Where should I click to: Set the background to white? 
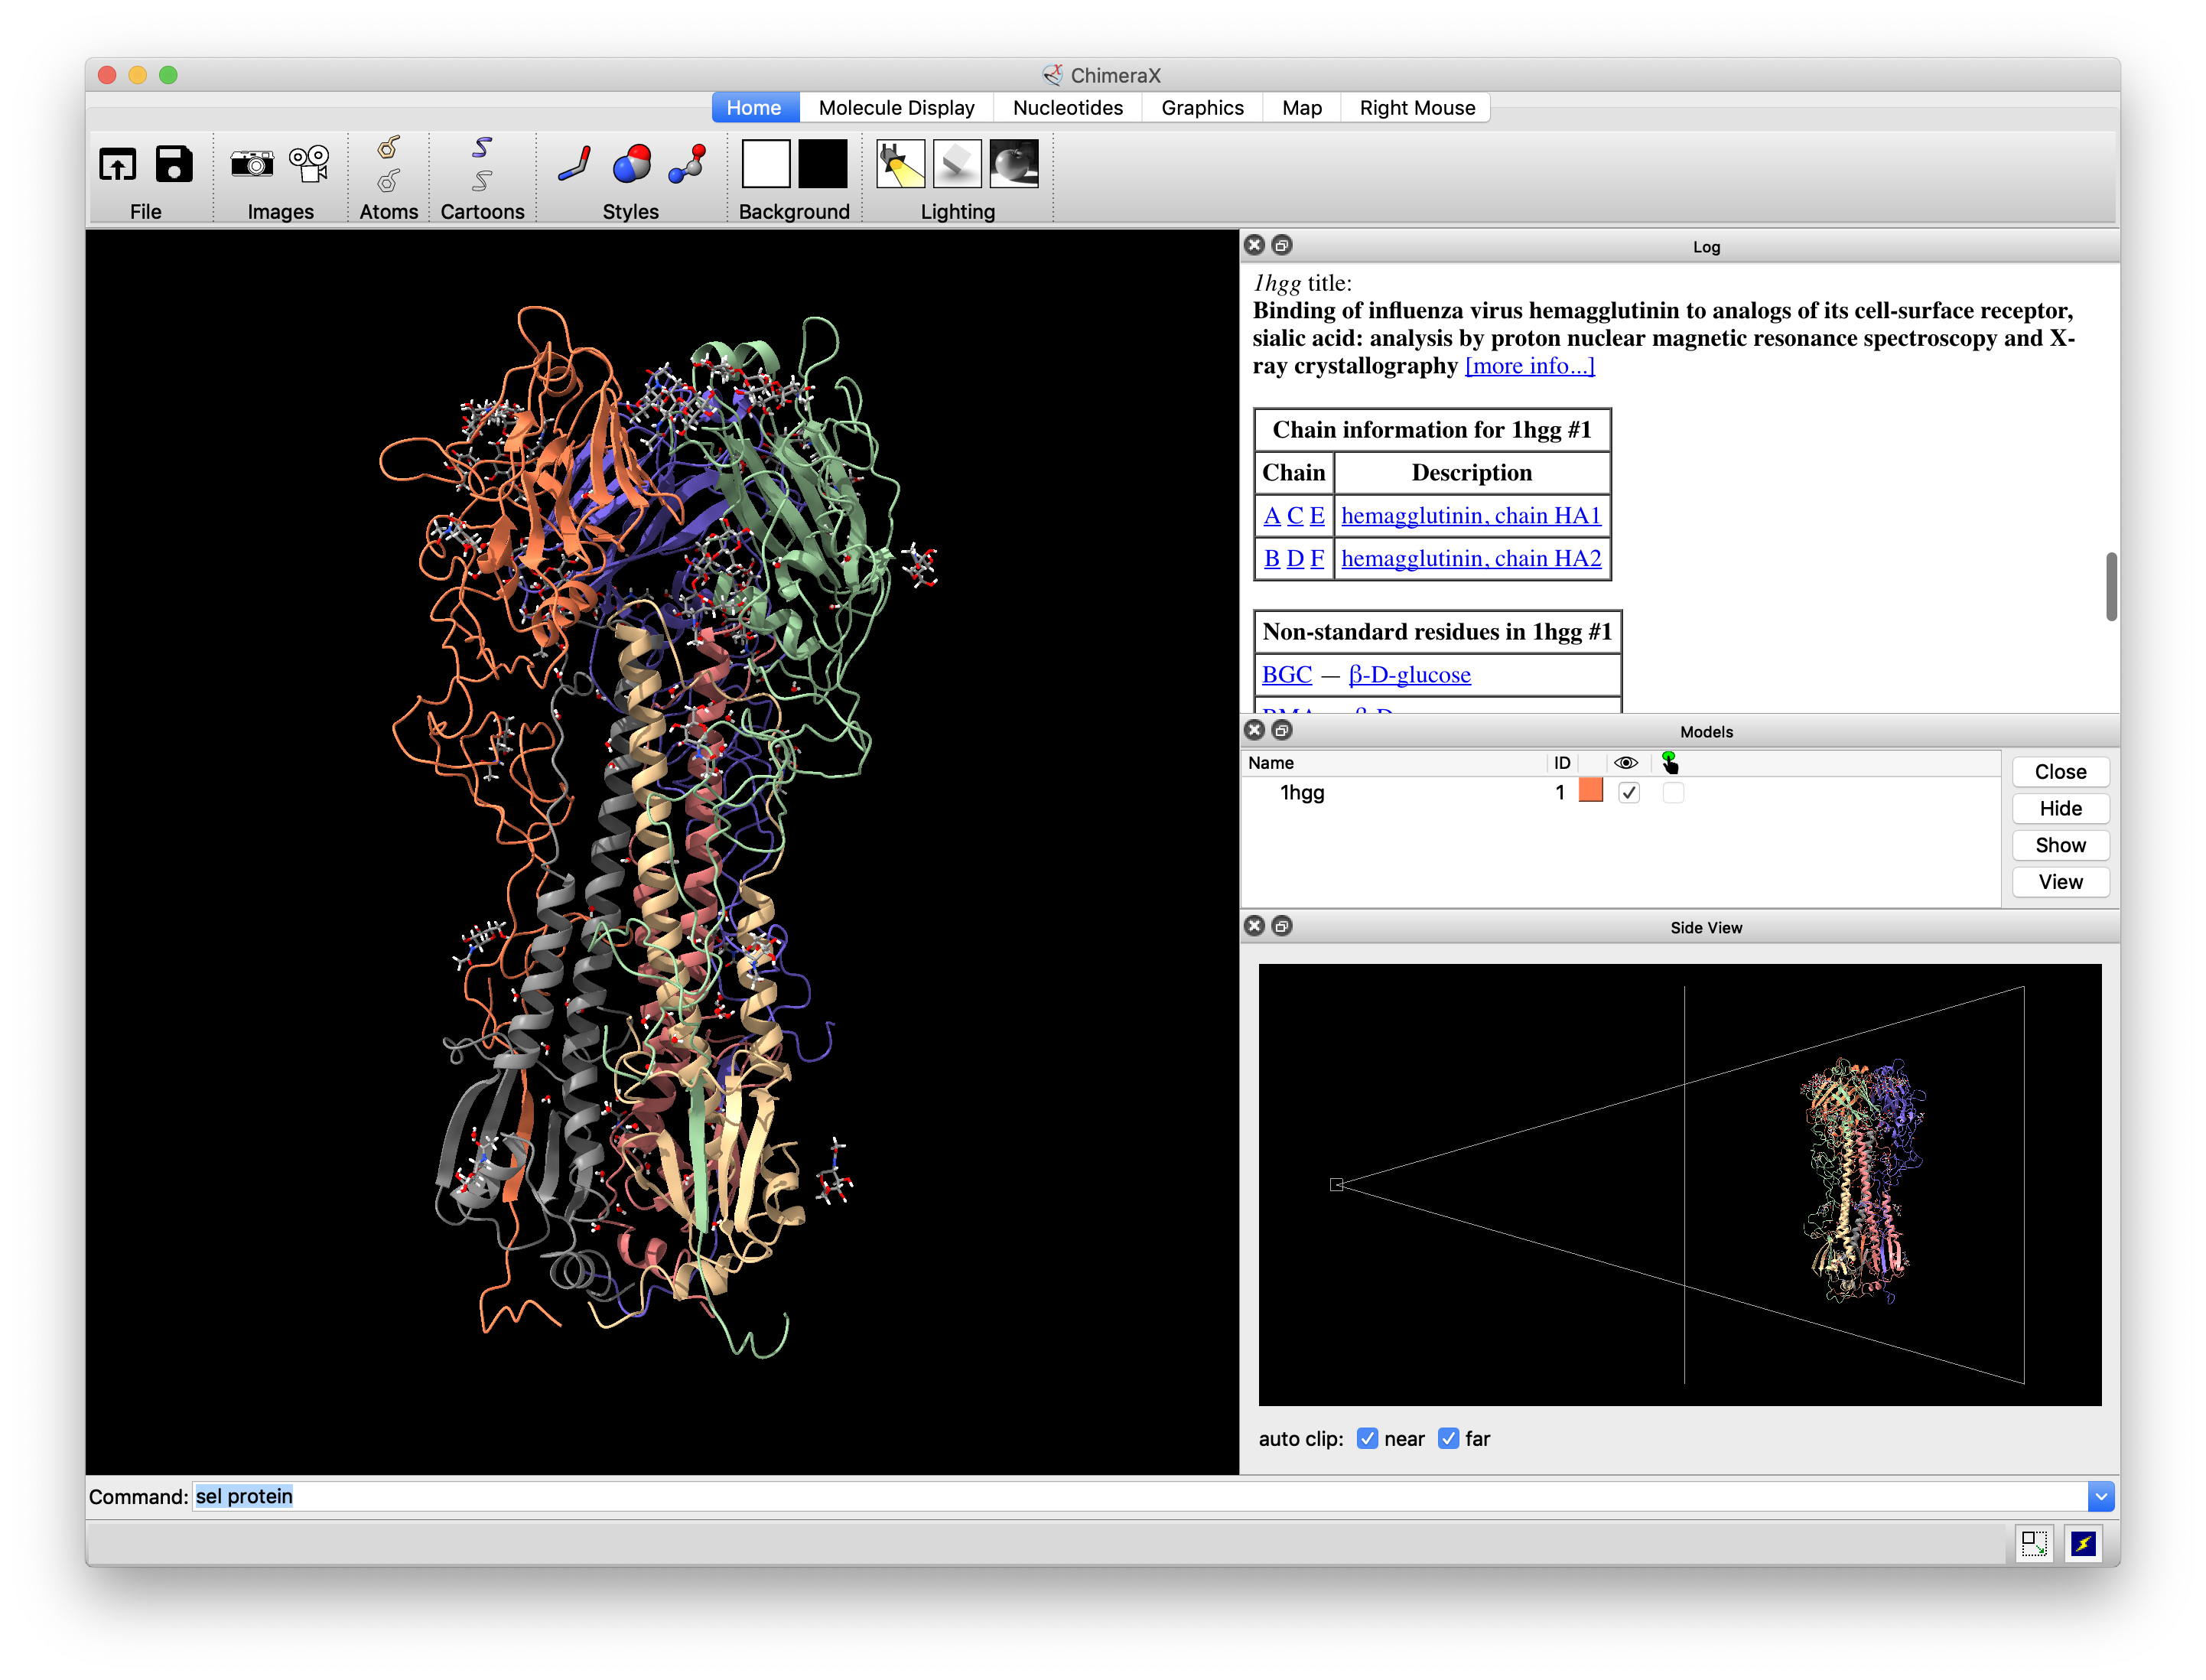click(x=766, y=164)
